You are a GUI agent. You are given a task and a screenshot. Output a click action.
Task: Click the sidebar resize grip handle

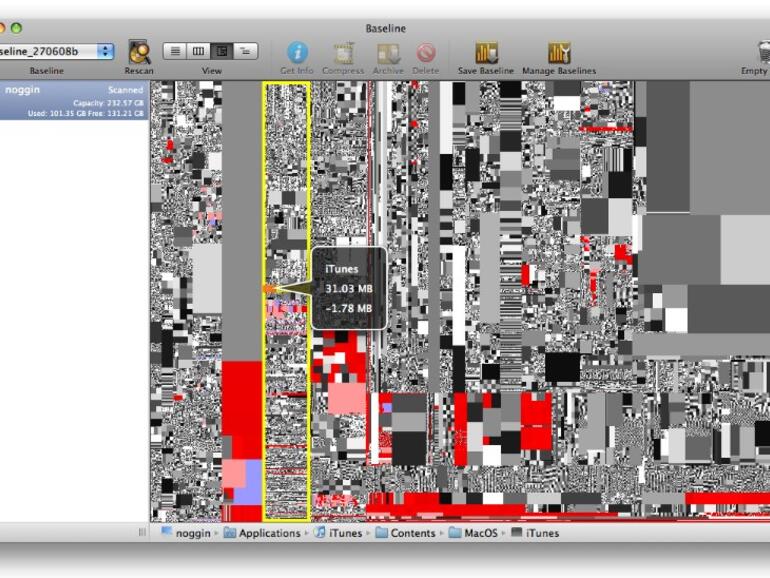coord(142,532)
